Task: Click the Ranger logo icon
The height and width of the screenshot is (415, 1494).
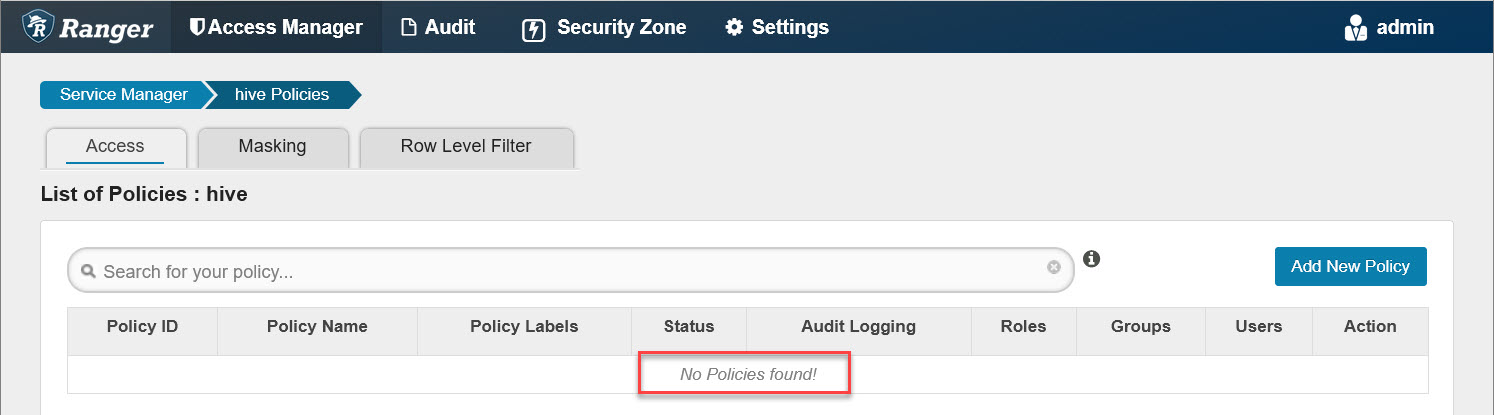Action: click(x=37, y=26)
